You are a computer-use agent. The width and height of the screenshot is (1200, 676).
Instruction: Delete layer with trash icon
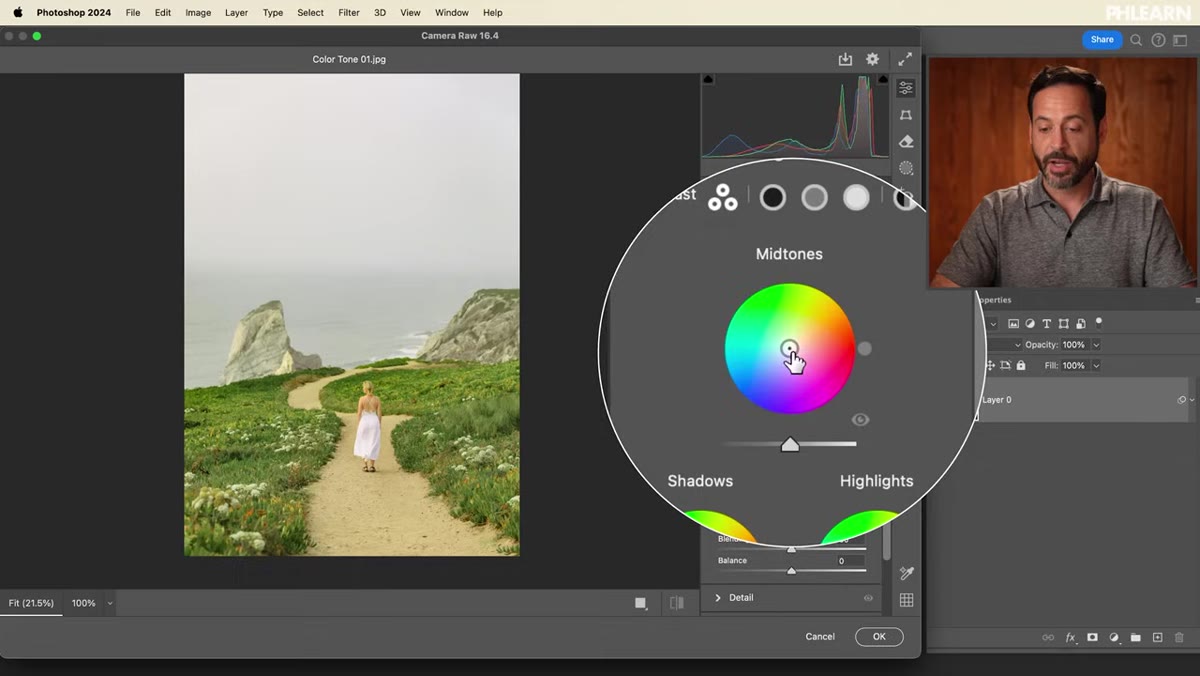point(1180,637)
